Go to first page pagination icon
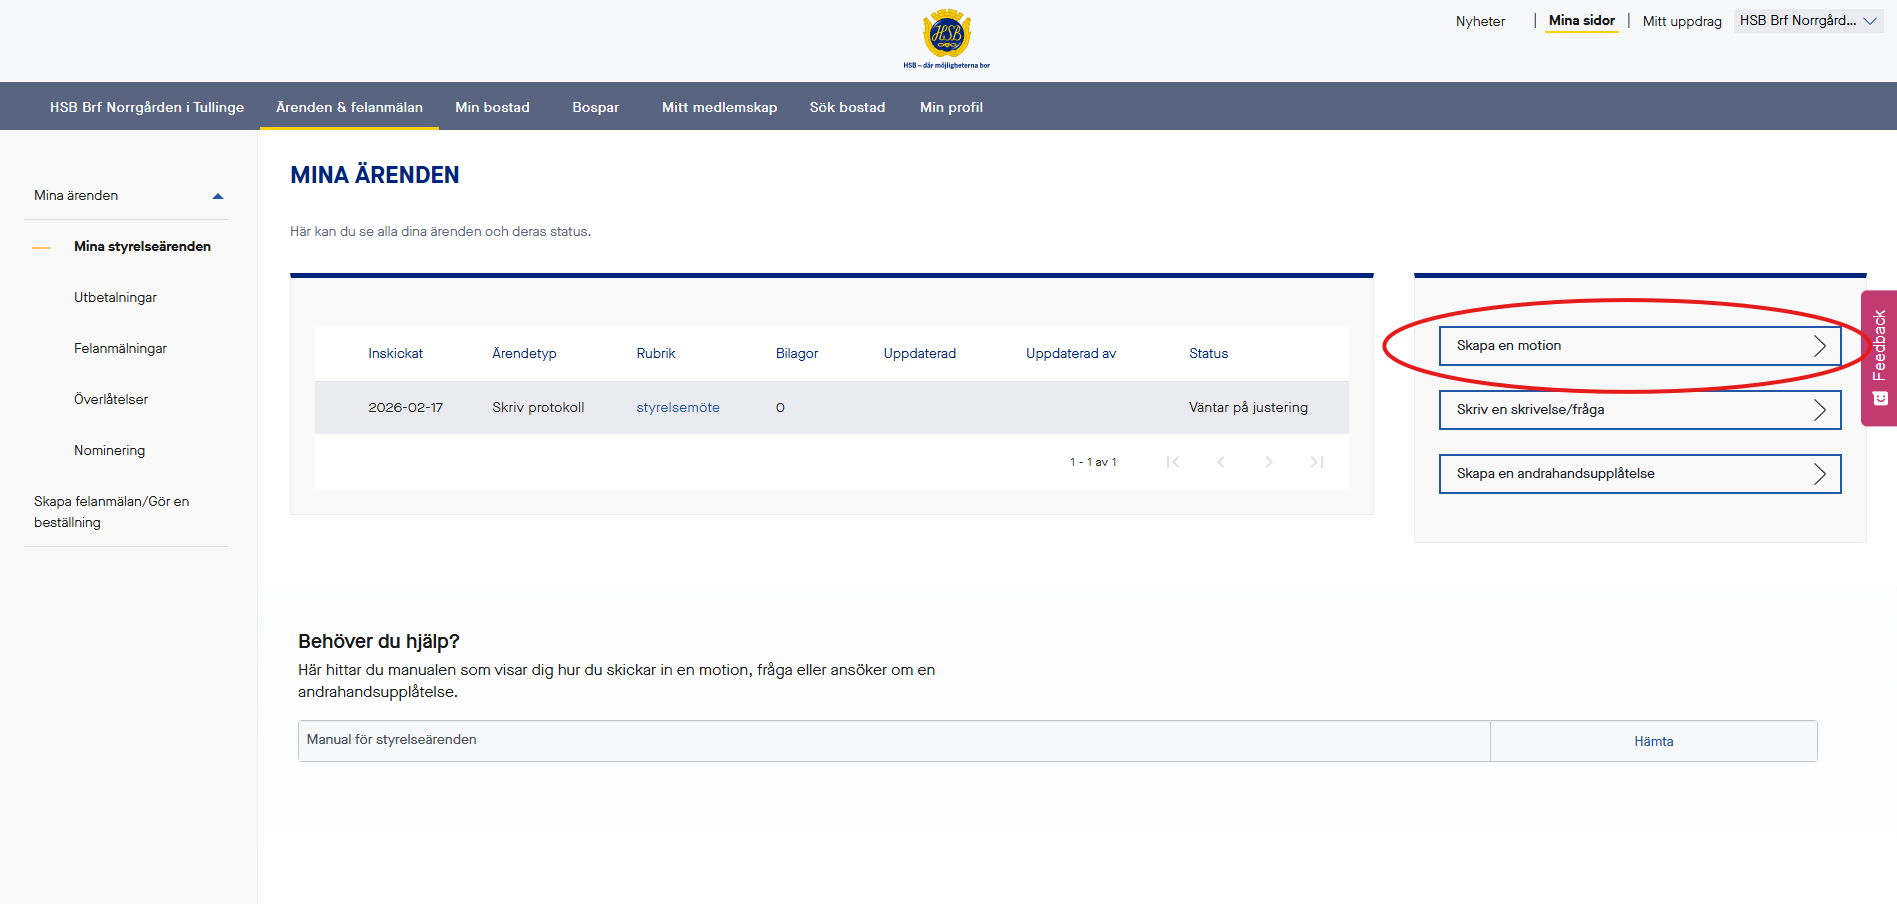This screenshot has height=904, width=1897. click(1173, 462)
